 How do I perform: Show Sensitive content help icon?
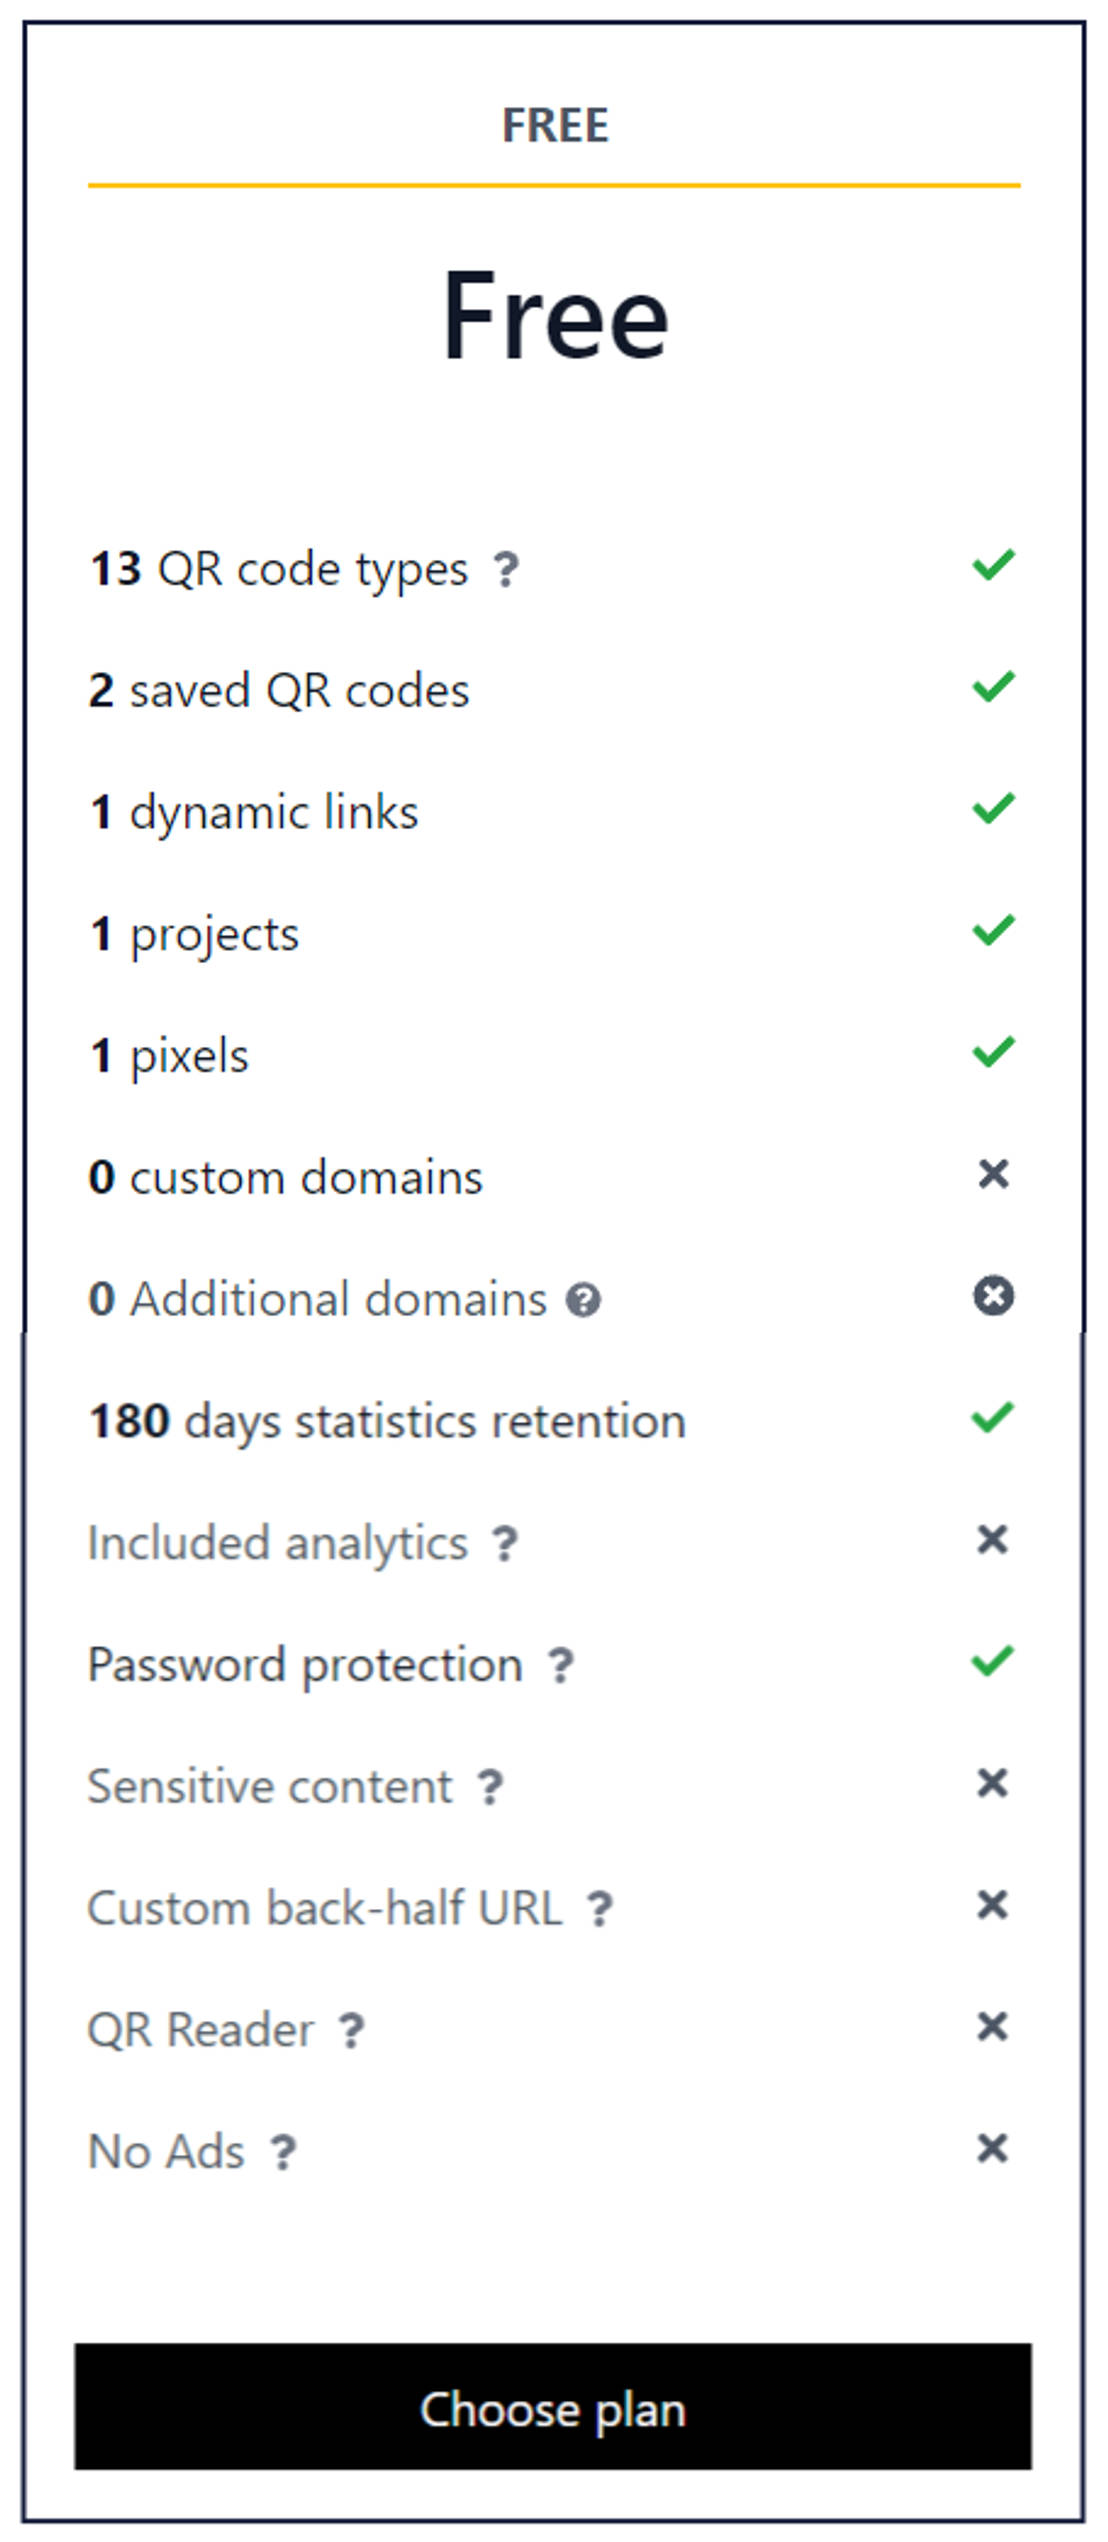[x=490, y=1787]
